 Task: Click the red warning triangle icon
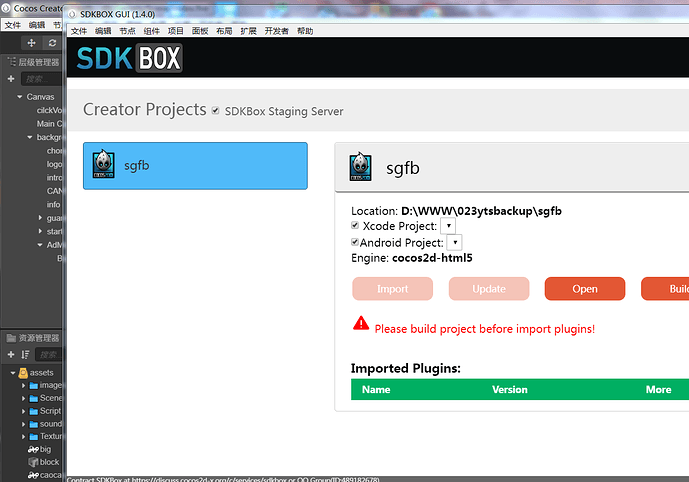point(361,323)
